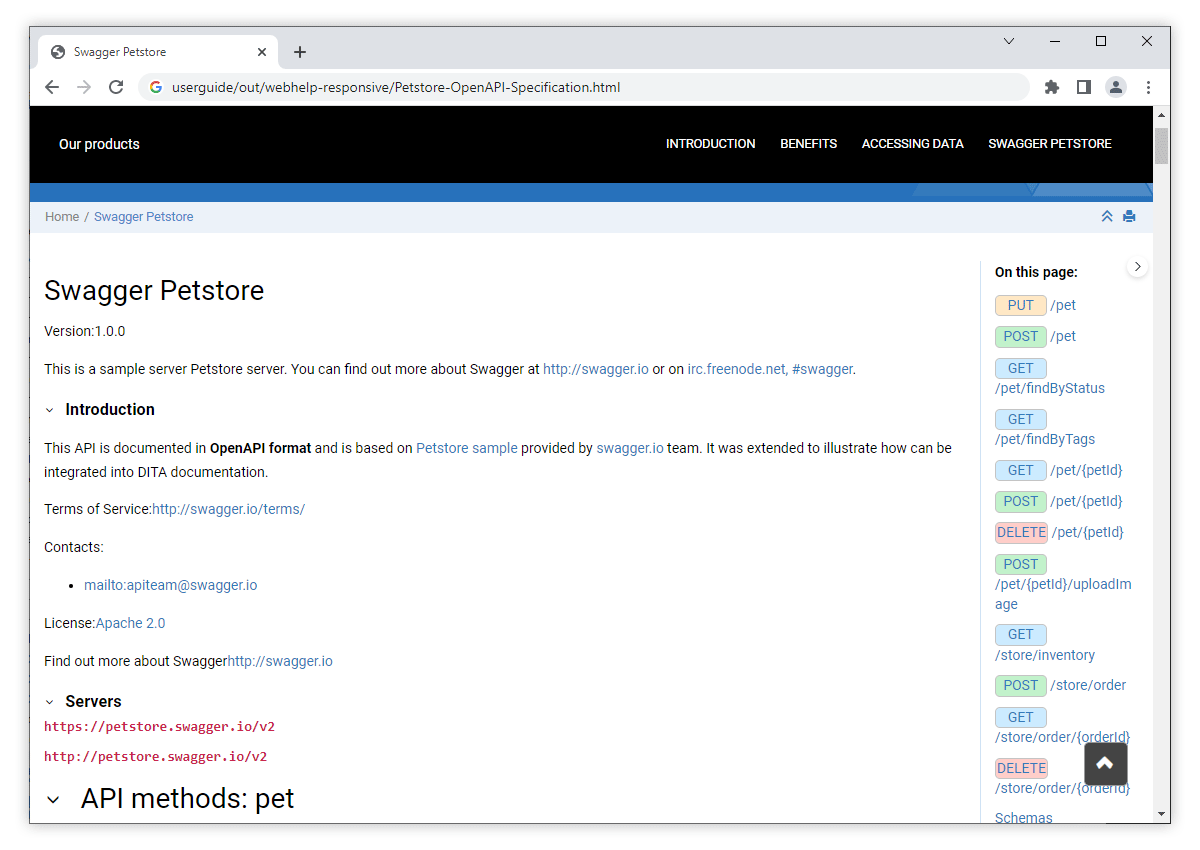The image size is (1200, 850).
Task: Go to GET /store/order/{orderId} in outline
Action: (x=1063, y=727)
